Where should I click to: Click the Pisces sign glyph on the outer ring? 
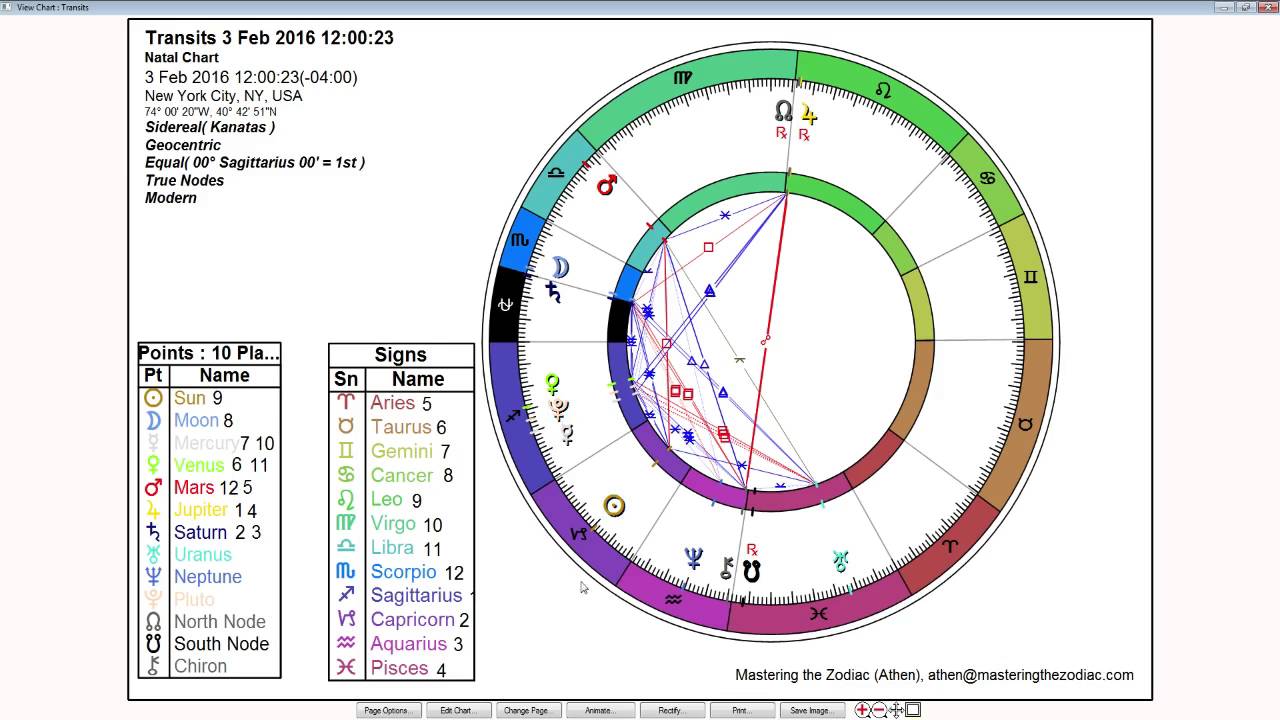819,612
